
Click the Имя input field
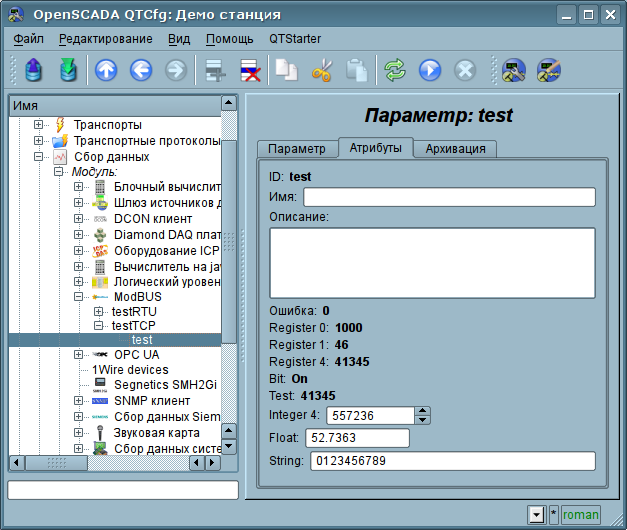(x=449, y=197)
